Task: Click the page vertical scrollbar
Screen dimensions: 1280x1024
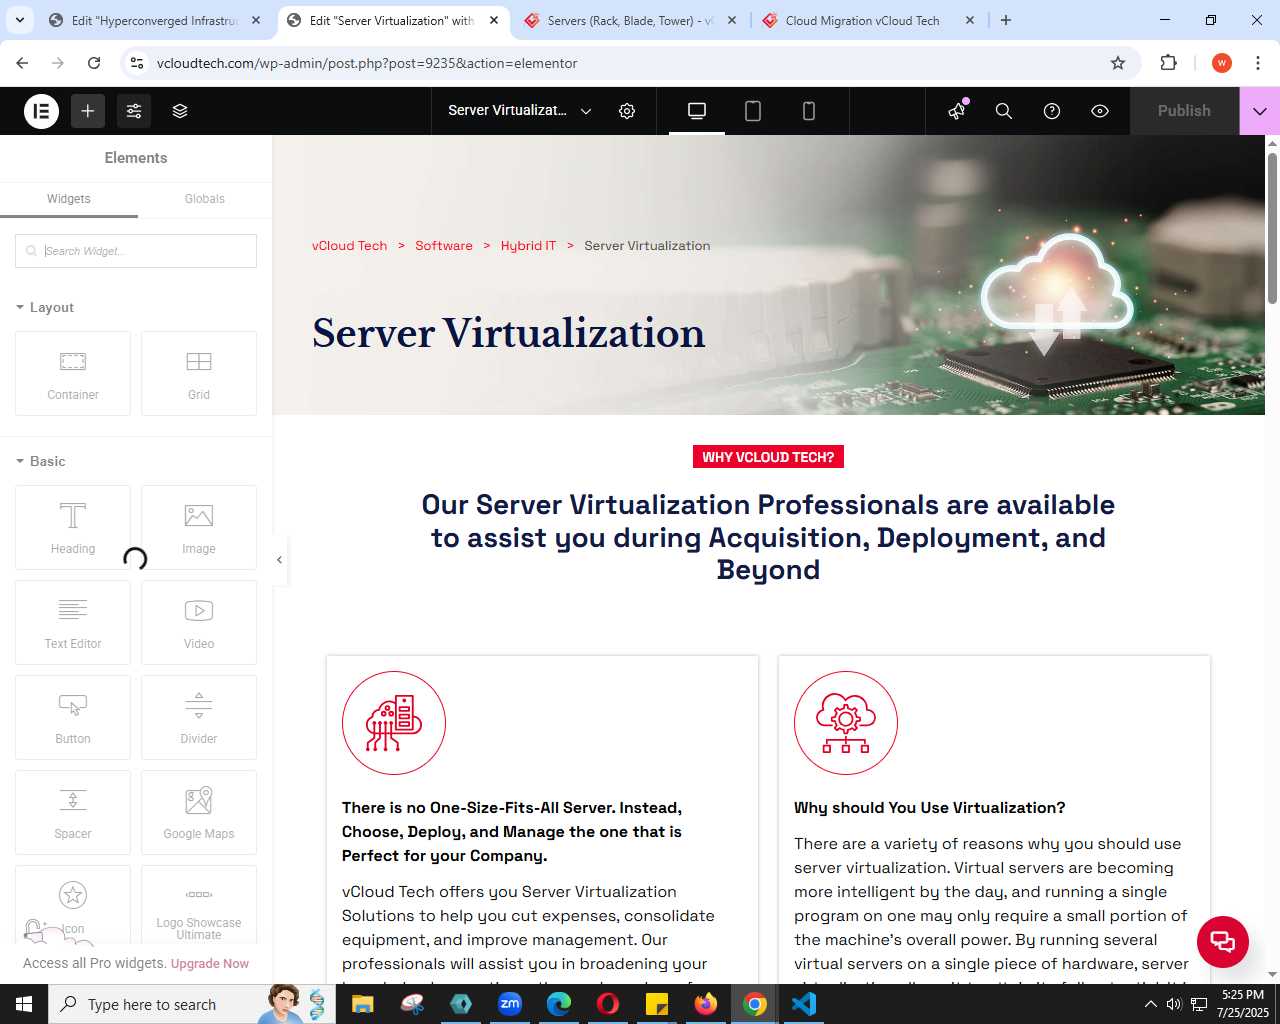Action: point(1272,228)
